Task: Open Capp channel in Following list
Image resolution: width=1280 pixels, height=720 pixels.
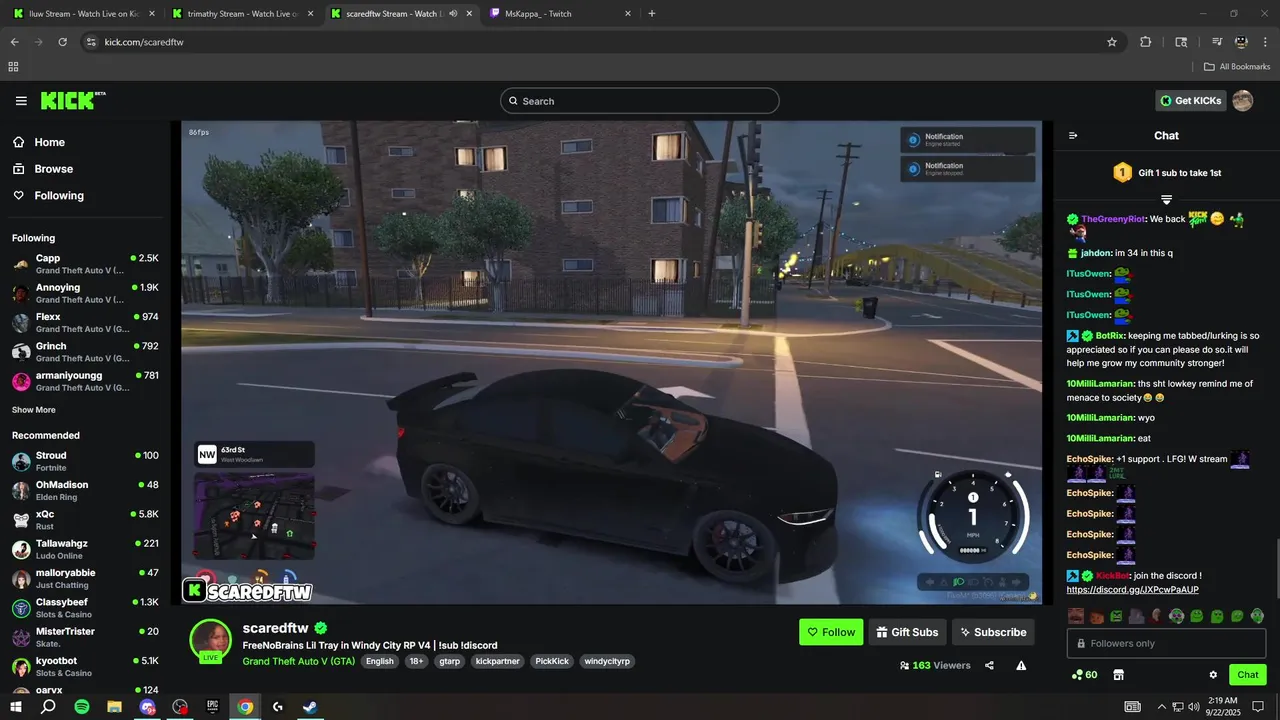Action: pyautogui.click(x=85, y=264)
